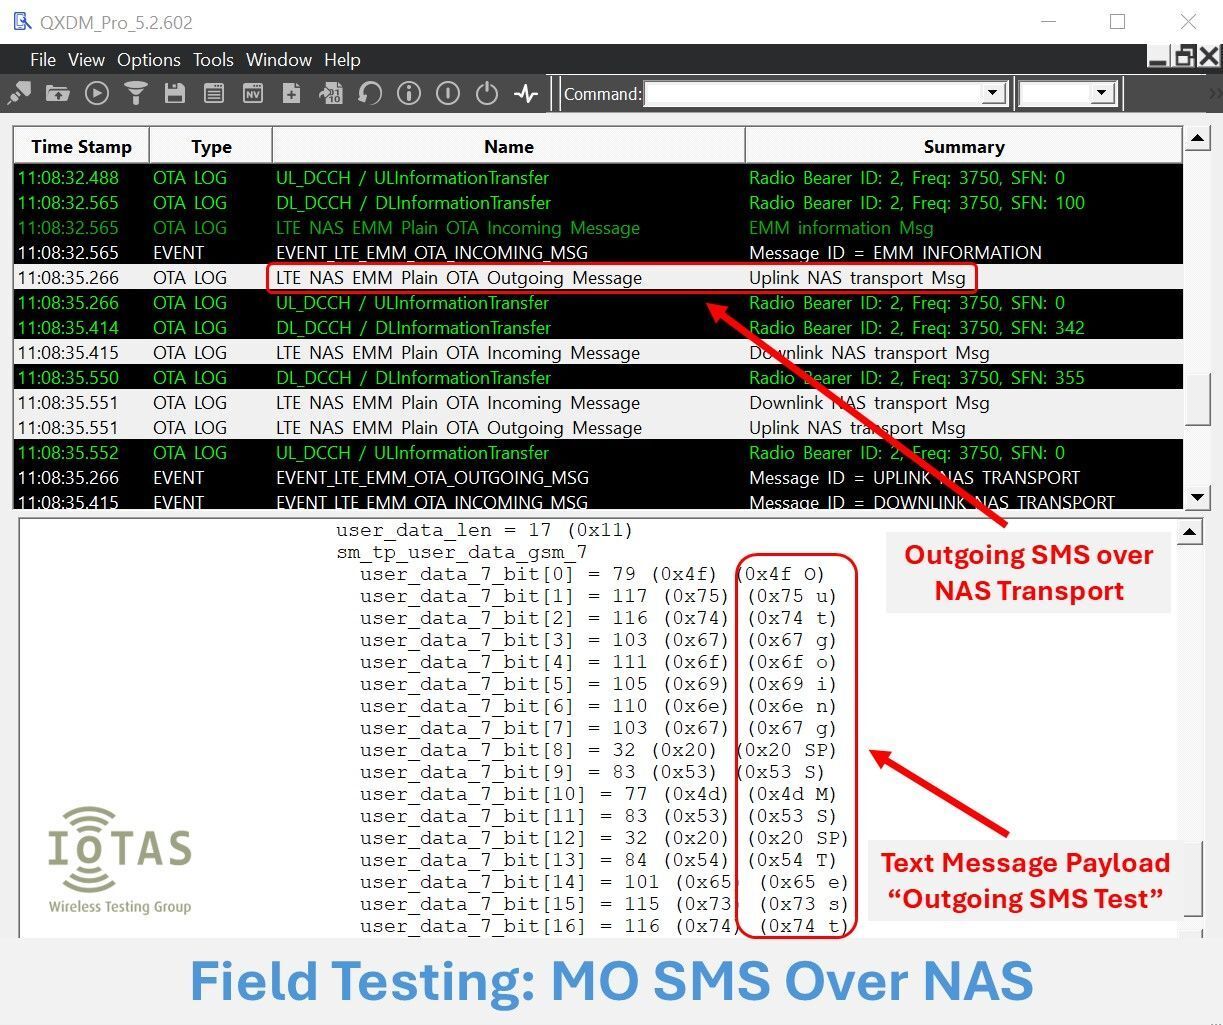This screenshot has height=1025, width=1223.
Task: Select the 11:08:35.415 OTA LOG Incoming Message row
Action: tap(598, 353)
